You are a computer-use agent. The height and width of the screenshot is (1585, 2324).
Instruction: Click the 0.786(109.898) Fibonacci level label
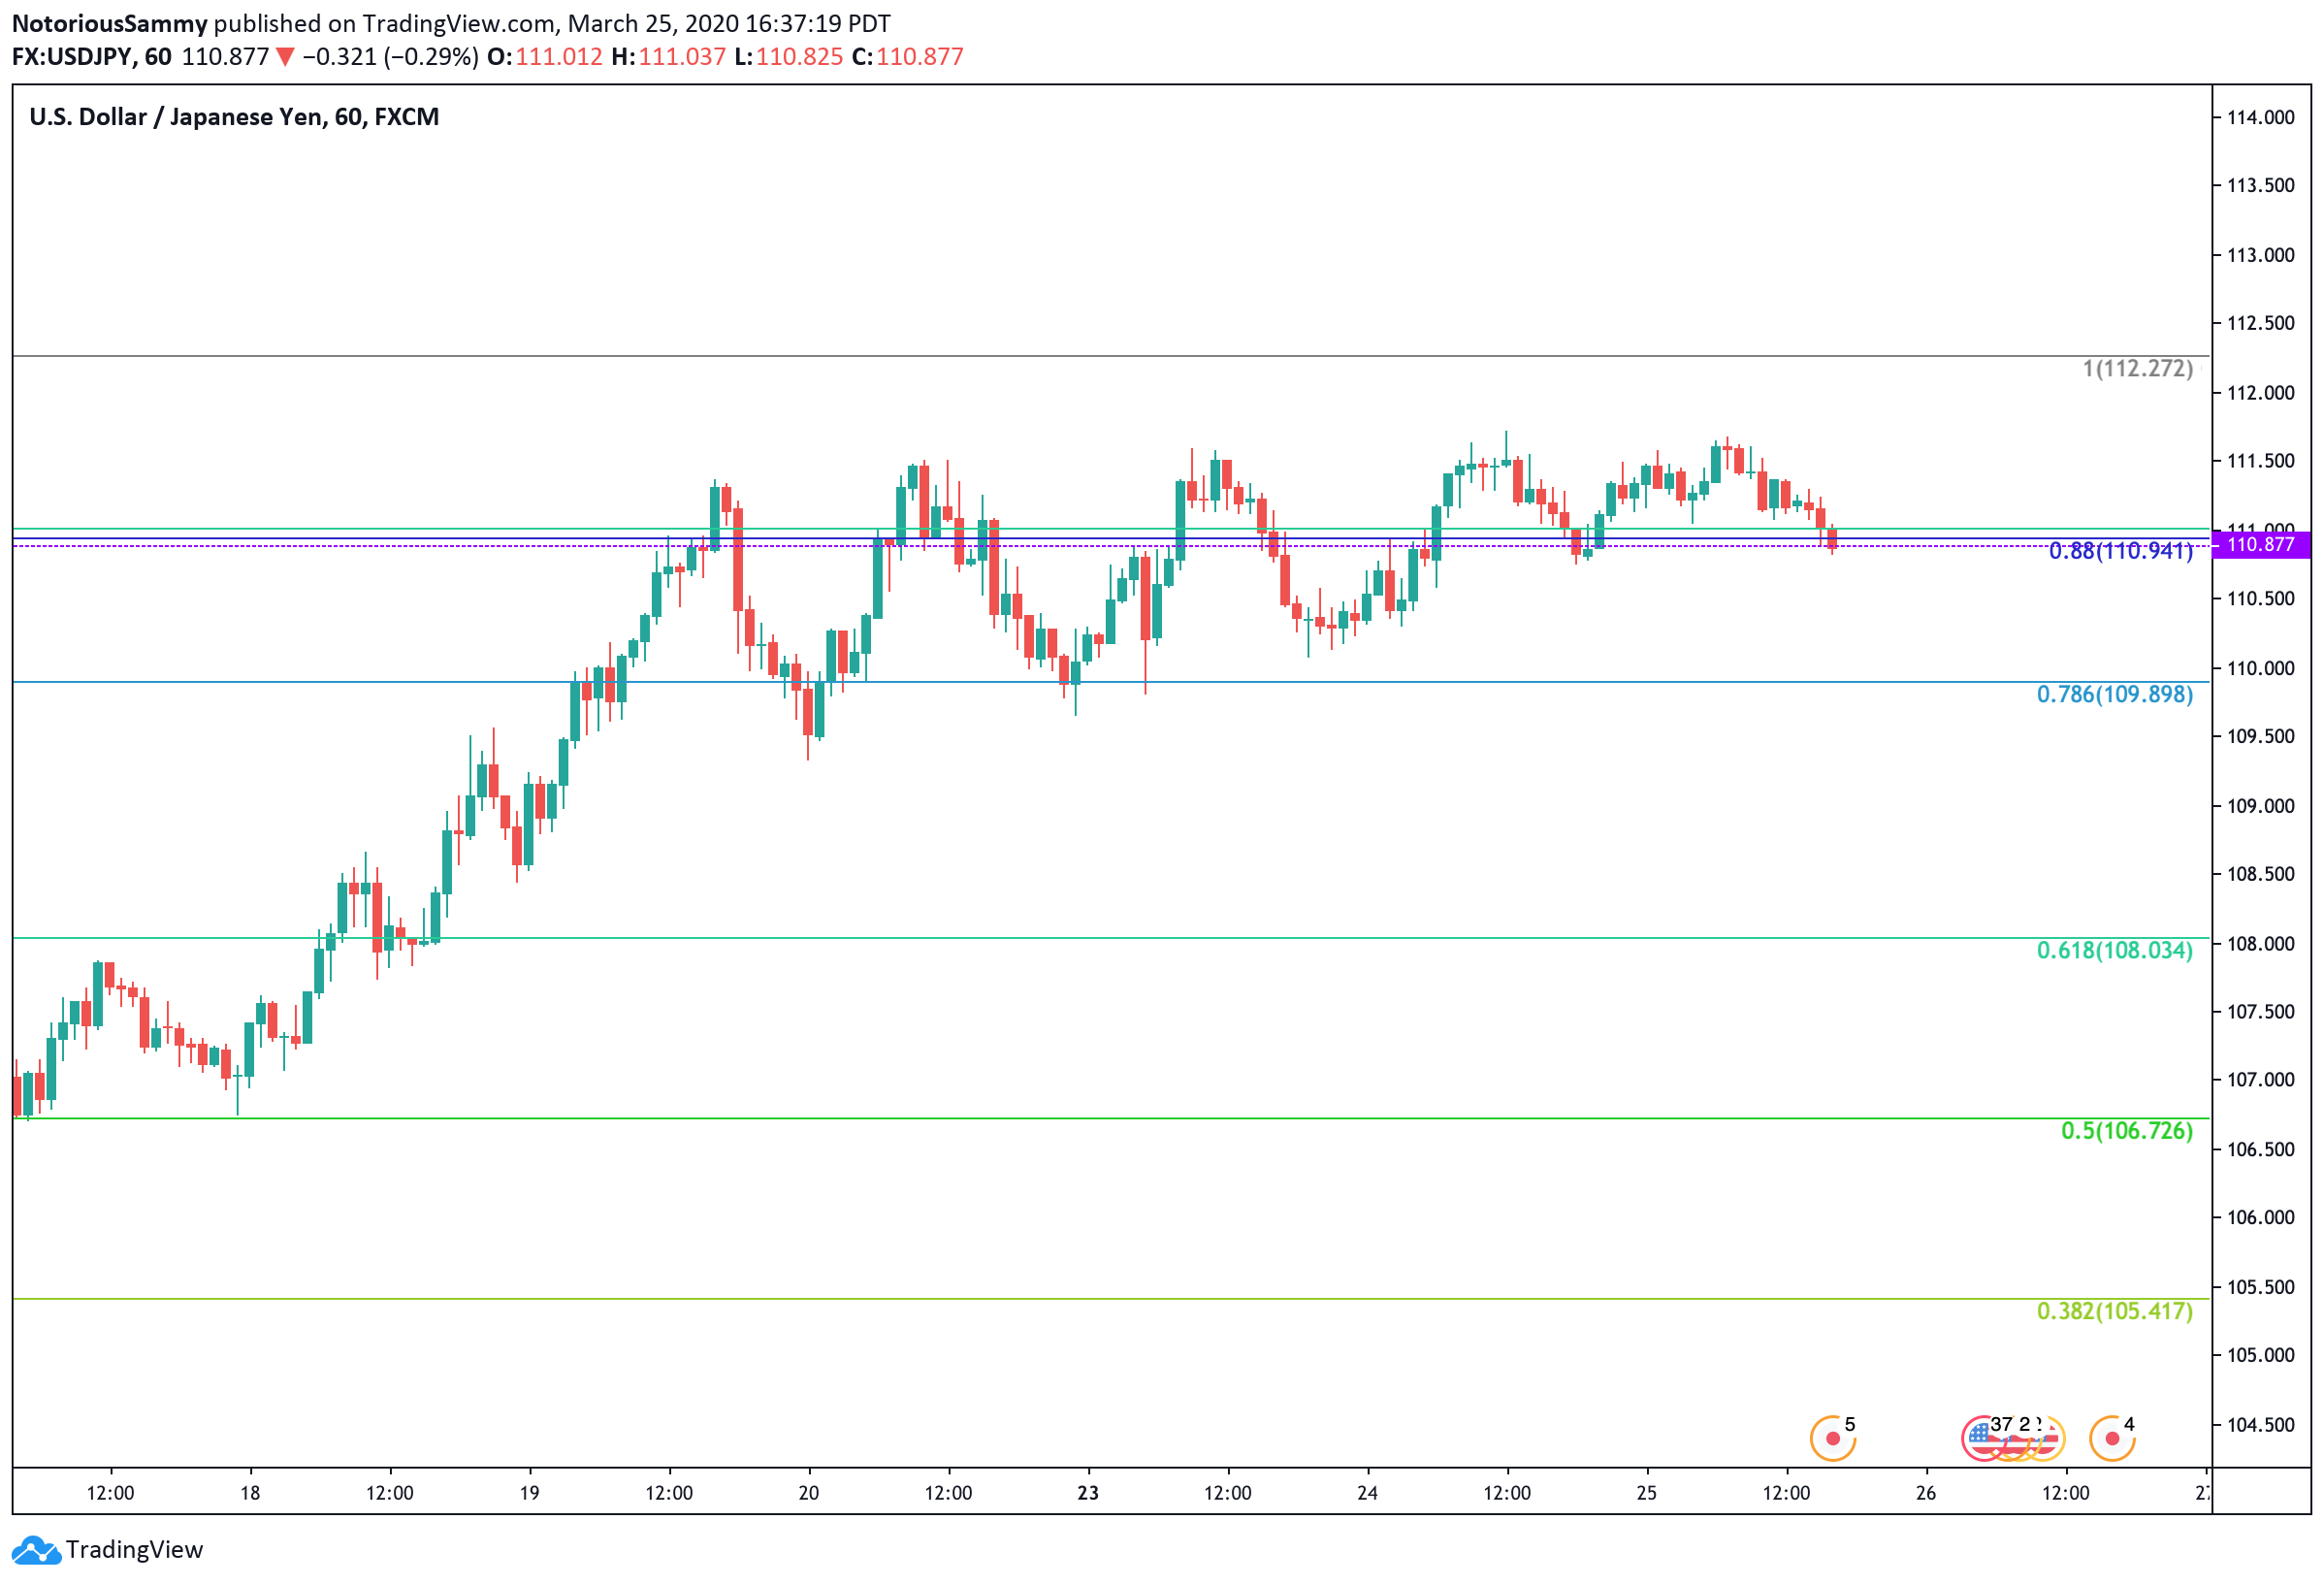coord(2114,694)
